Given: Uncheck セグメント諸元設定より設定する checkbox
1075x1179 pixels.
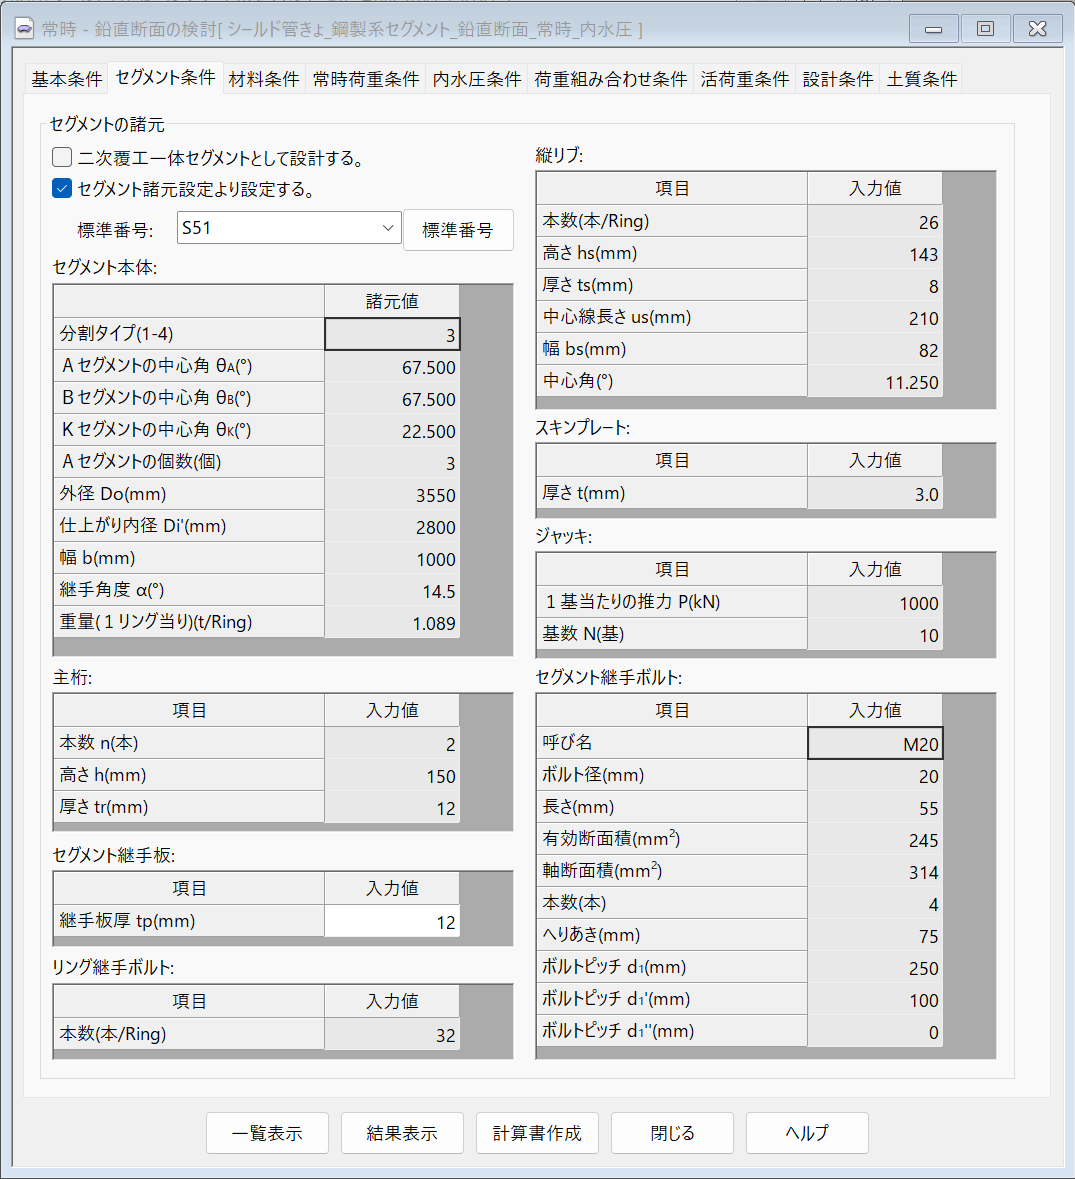Looking at the screenshot, I should [62, 188].
